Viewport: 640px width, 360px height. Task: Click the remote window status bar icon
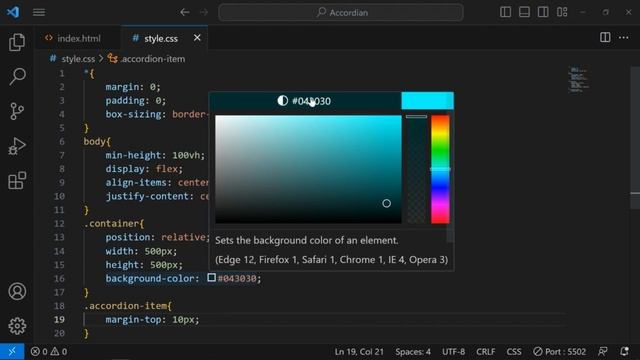point(12,351)
